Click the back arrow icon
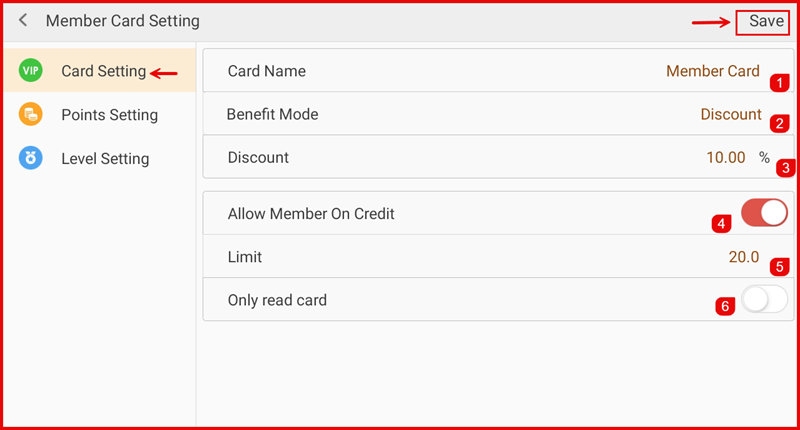Image resolution: width=800 pixels, height=430 pixels. point(22,20)
